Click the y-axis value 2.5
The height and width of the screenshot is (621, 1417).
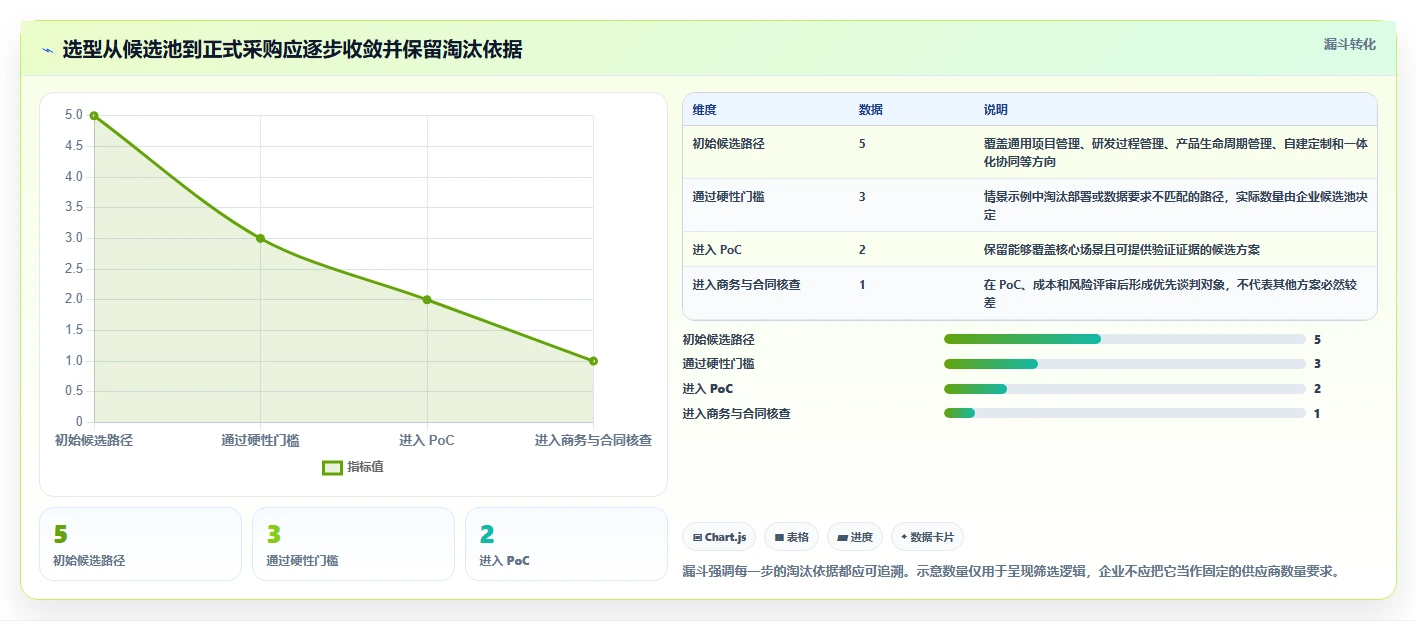(x=74, y=269)
